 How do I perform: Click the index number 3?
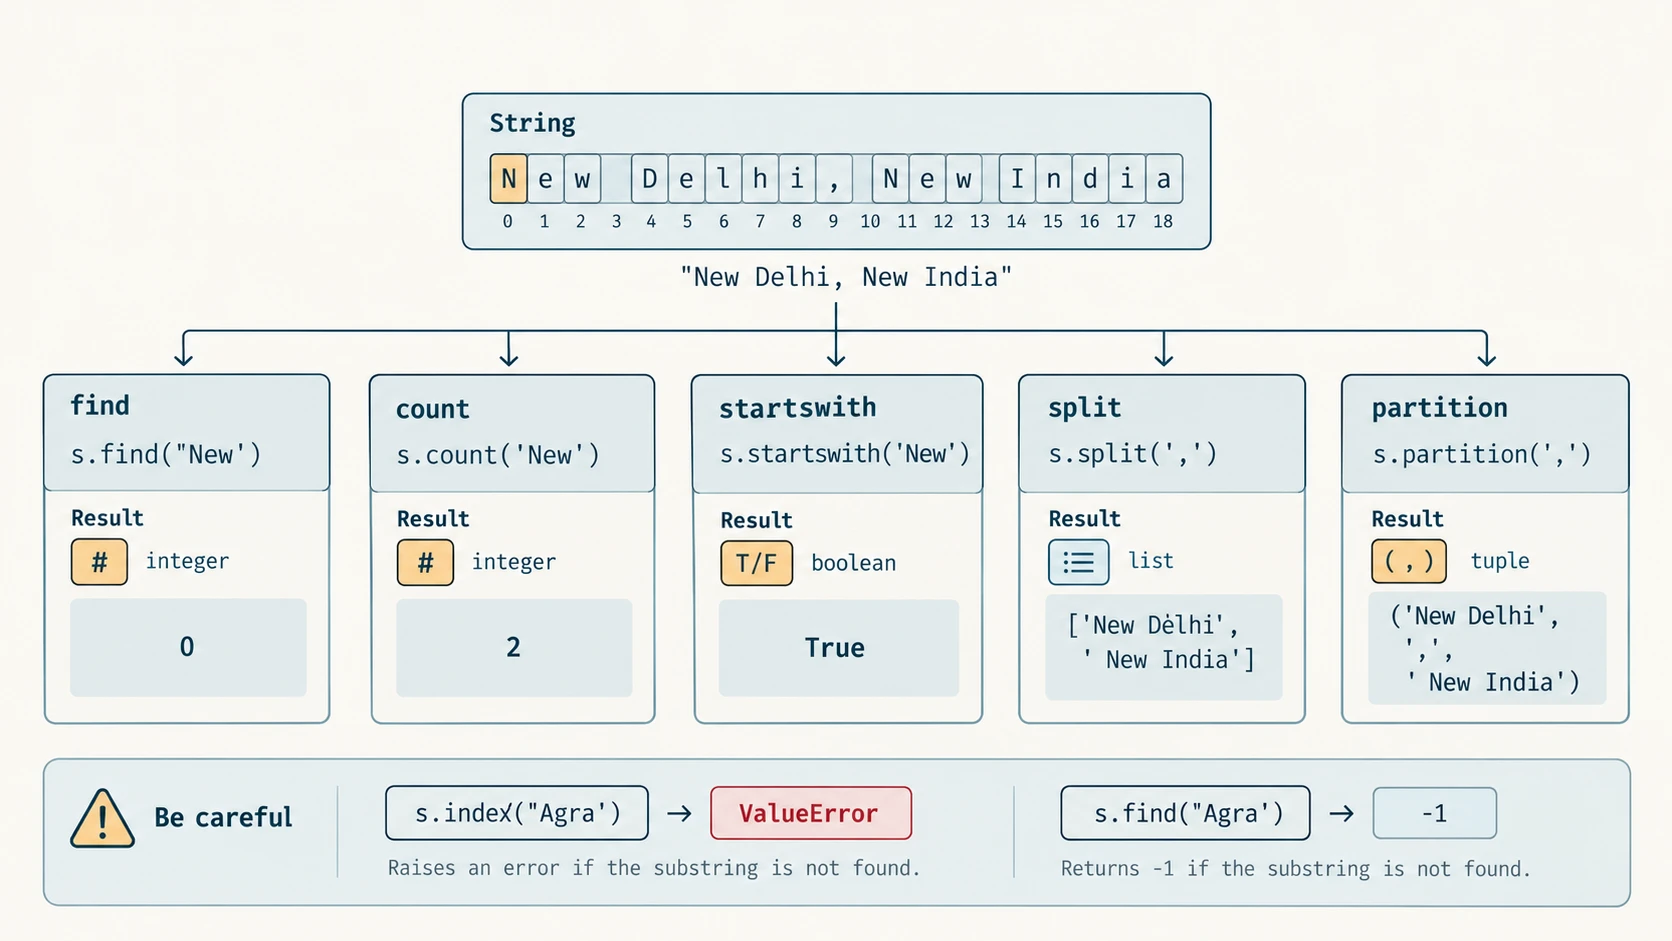(x=616, y=221)
